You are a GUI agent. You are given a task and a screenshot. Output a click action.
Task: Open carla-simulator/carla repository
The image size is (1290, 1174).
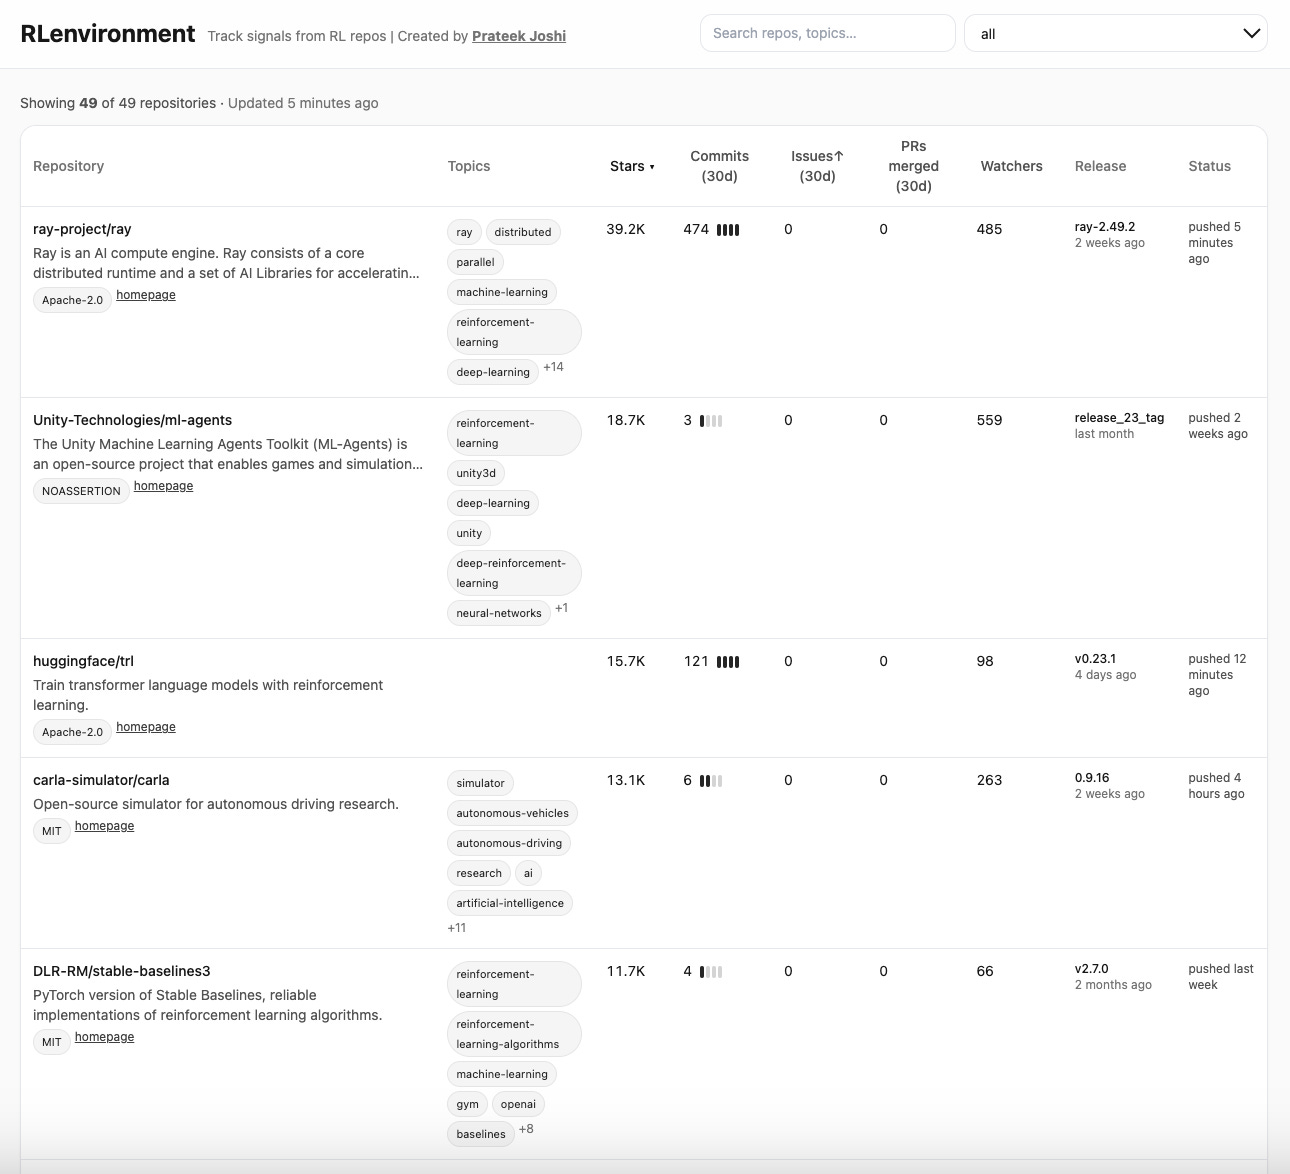pyautogui.click(x=101, y=780)
